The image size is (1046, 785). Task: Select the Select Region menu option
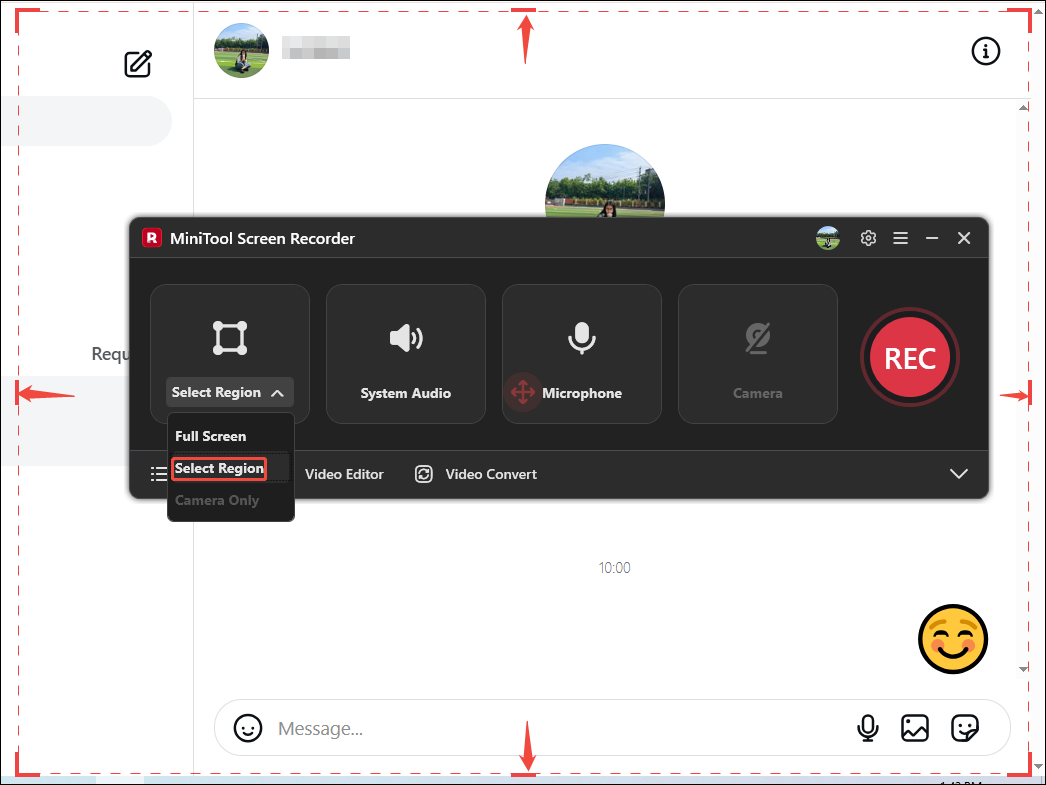tap(218, 468)
